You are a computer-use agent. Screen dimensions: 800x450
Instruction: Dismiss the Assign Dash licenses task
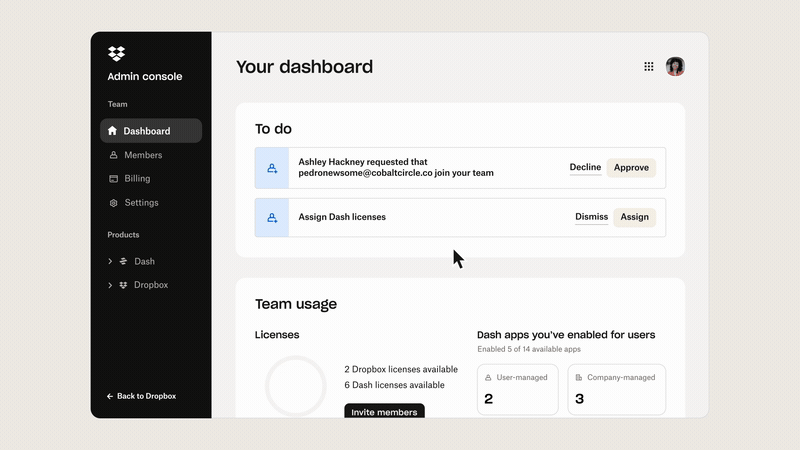point(591,217)
